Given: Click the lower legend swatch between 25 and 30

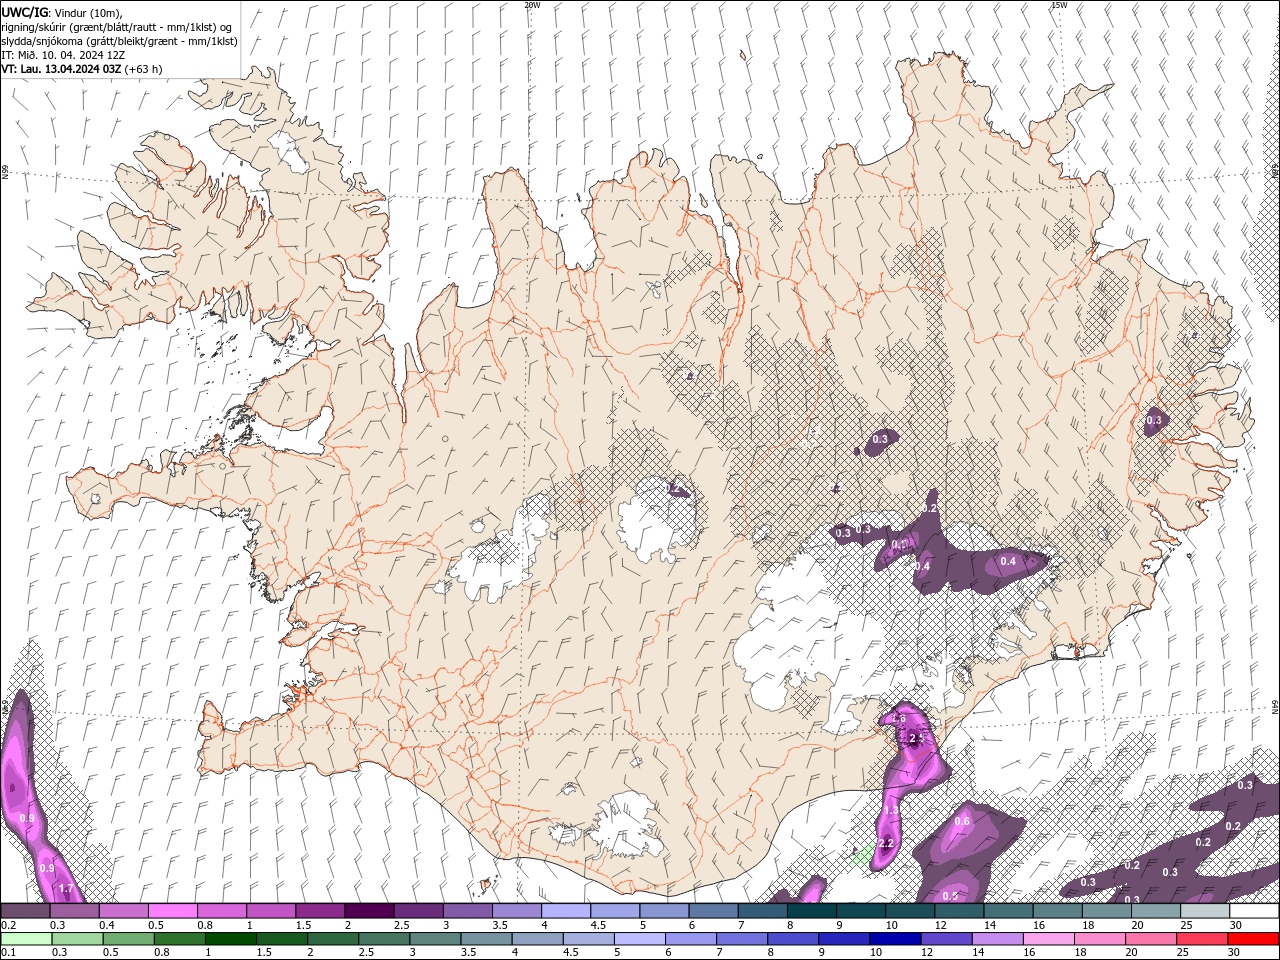Looking at the screenshot, I should click(x=1200, y=939).
